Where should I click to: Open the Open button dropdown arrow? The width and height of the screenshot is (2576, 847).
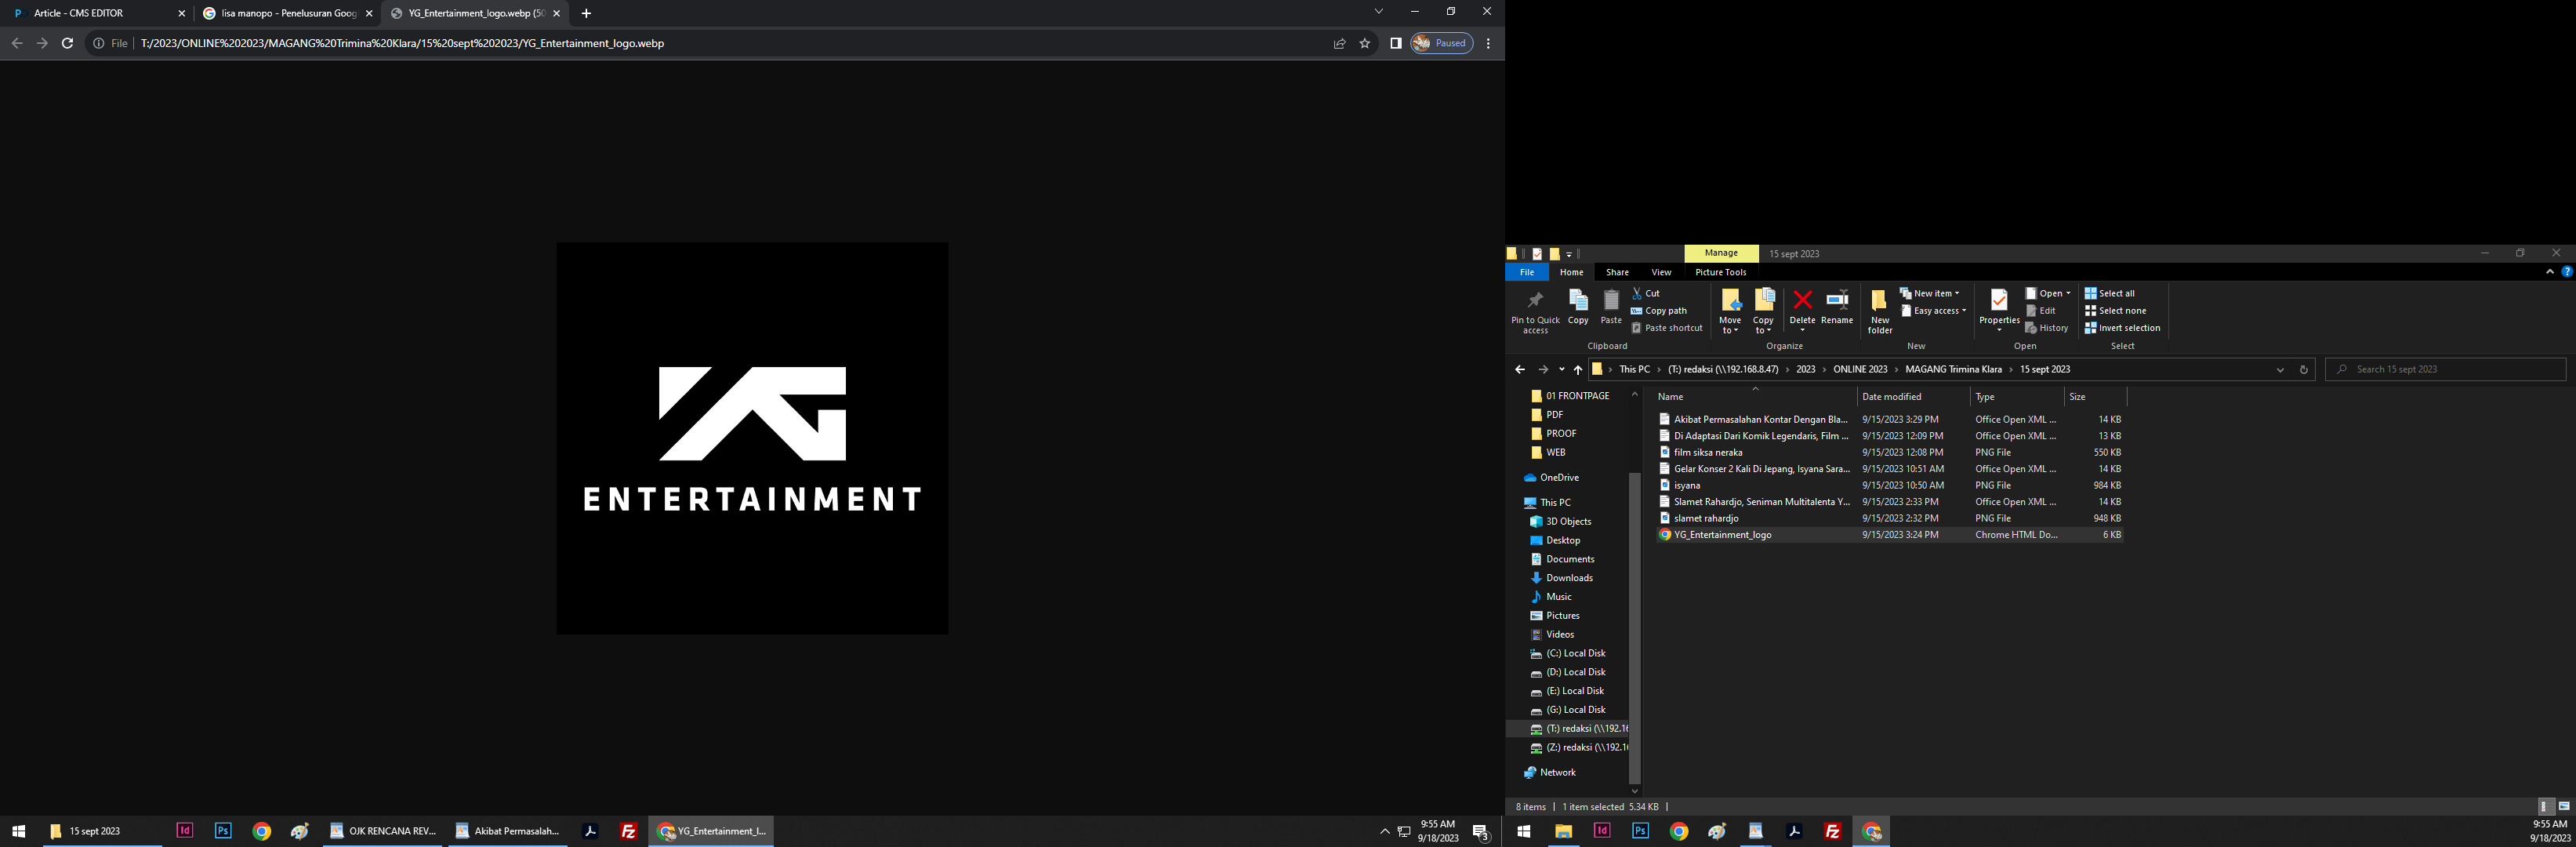(2068, 293)
